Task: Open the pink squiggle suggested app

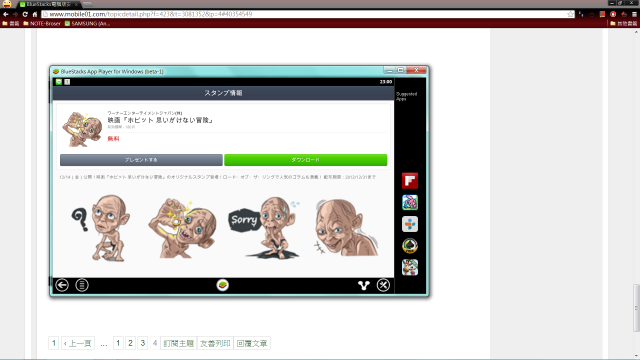Action: click(410, 202)
